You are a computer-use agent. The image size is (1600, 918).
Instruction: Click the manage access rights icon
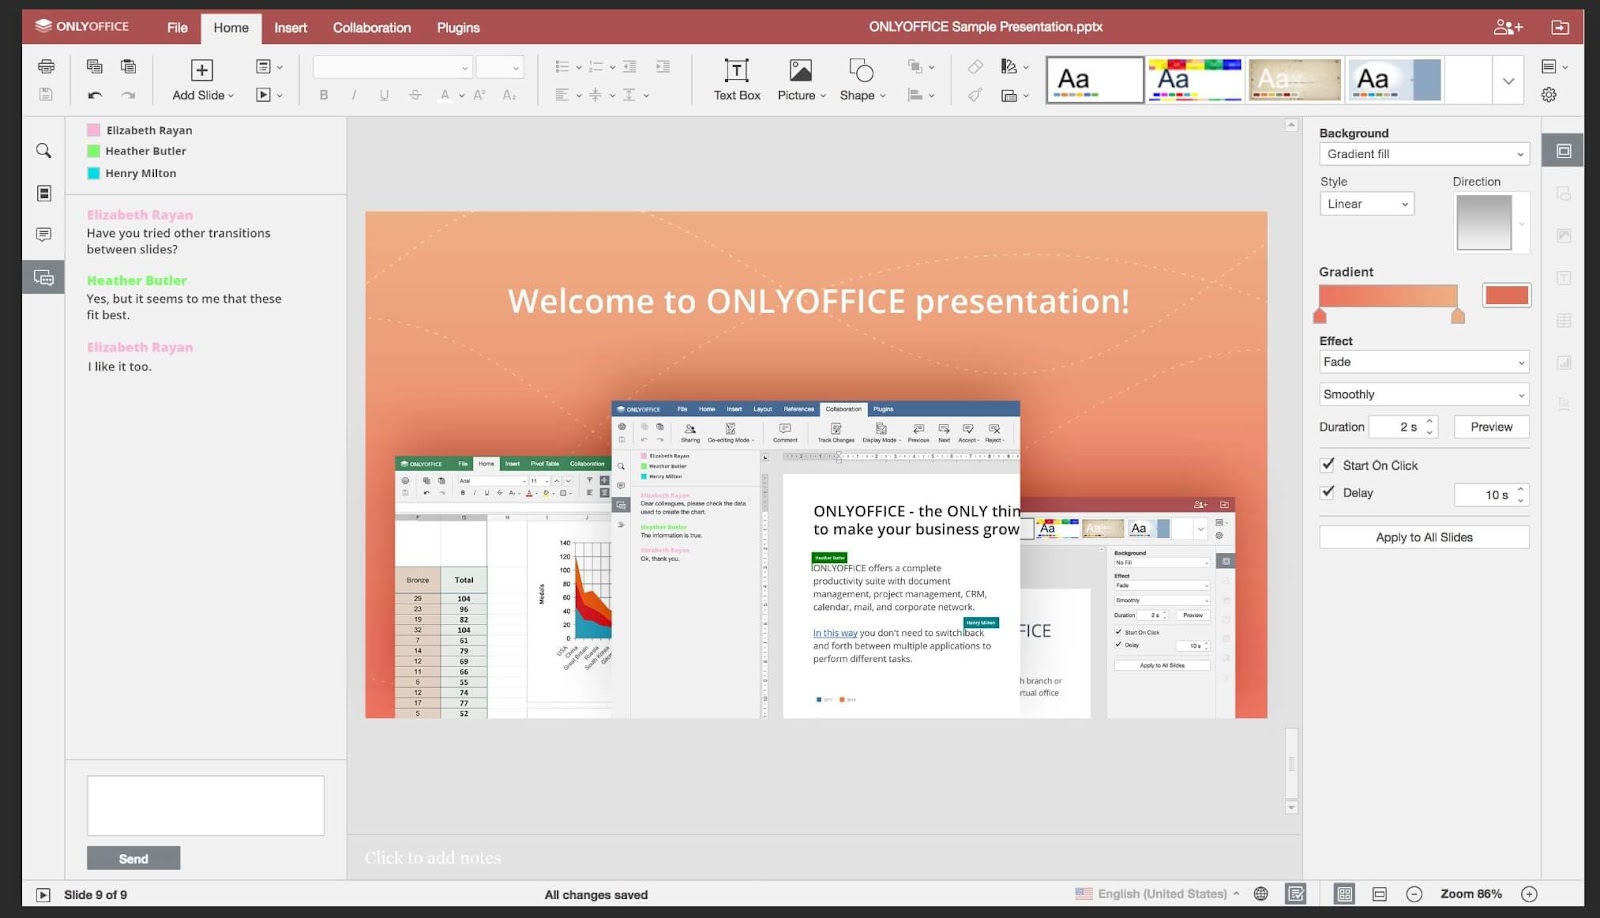click(x=1508, y=27)
